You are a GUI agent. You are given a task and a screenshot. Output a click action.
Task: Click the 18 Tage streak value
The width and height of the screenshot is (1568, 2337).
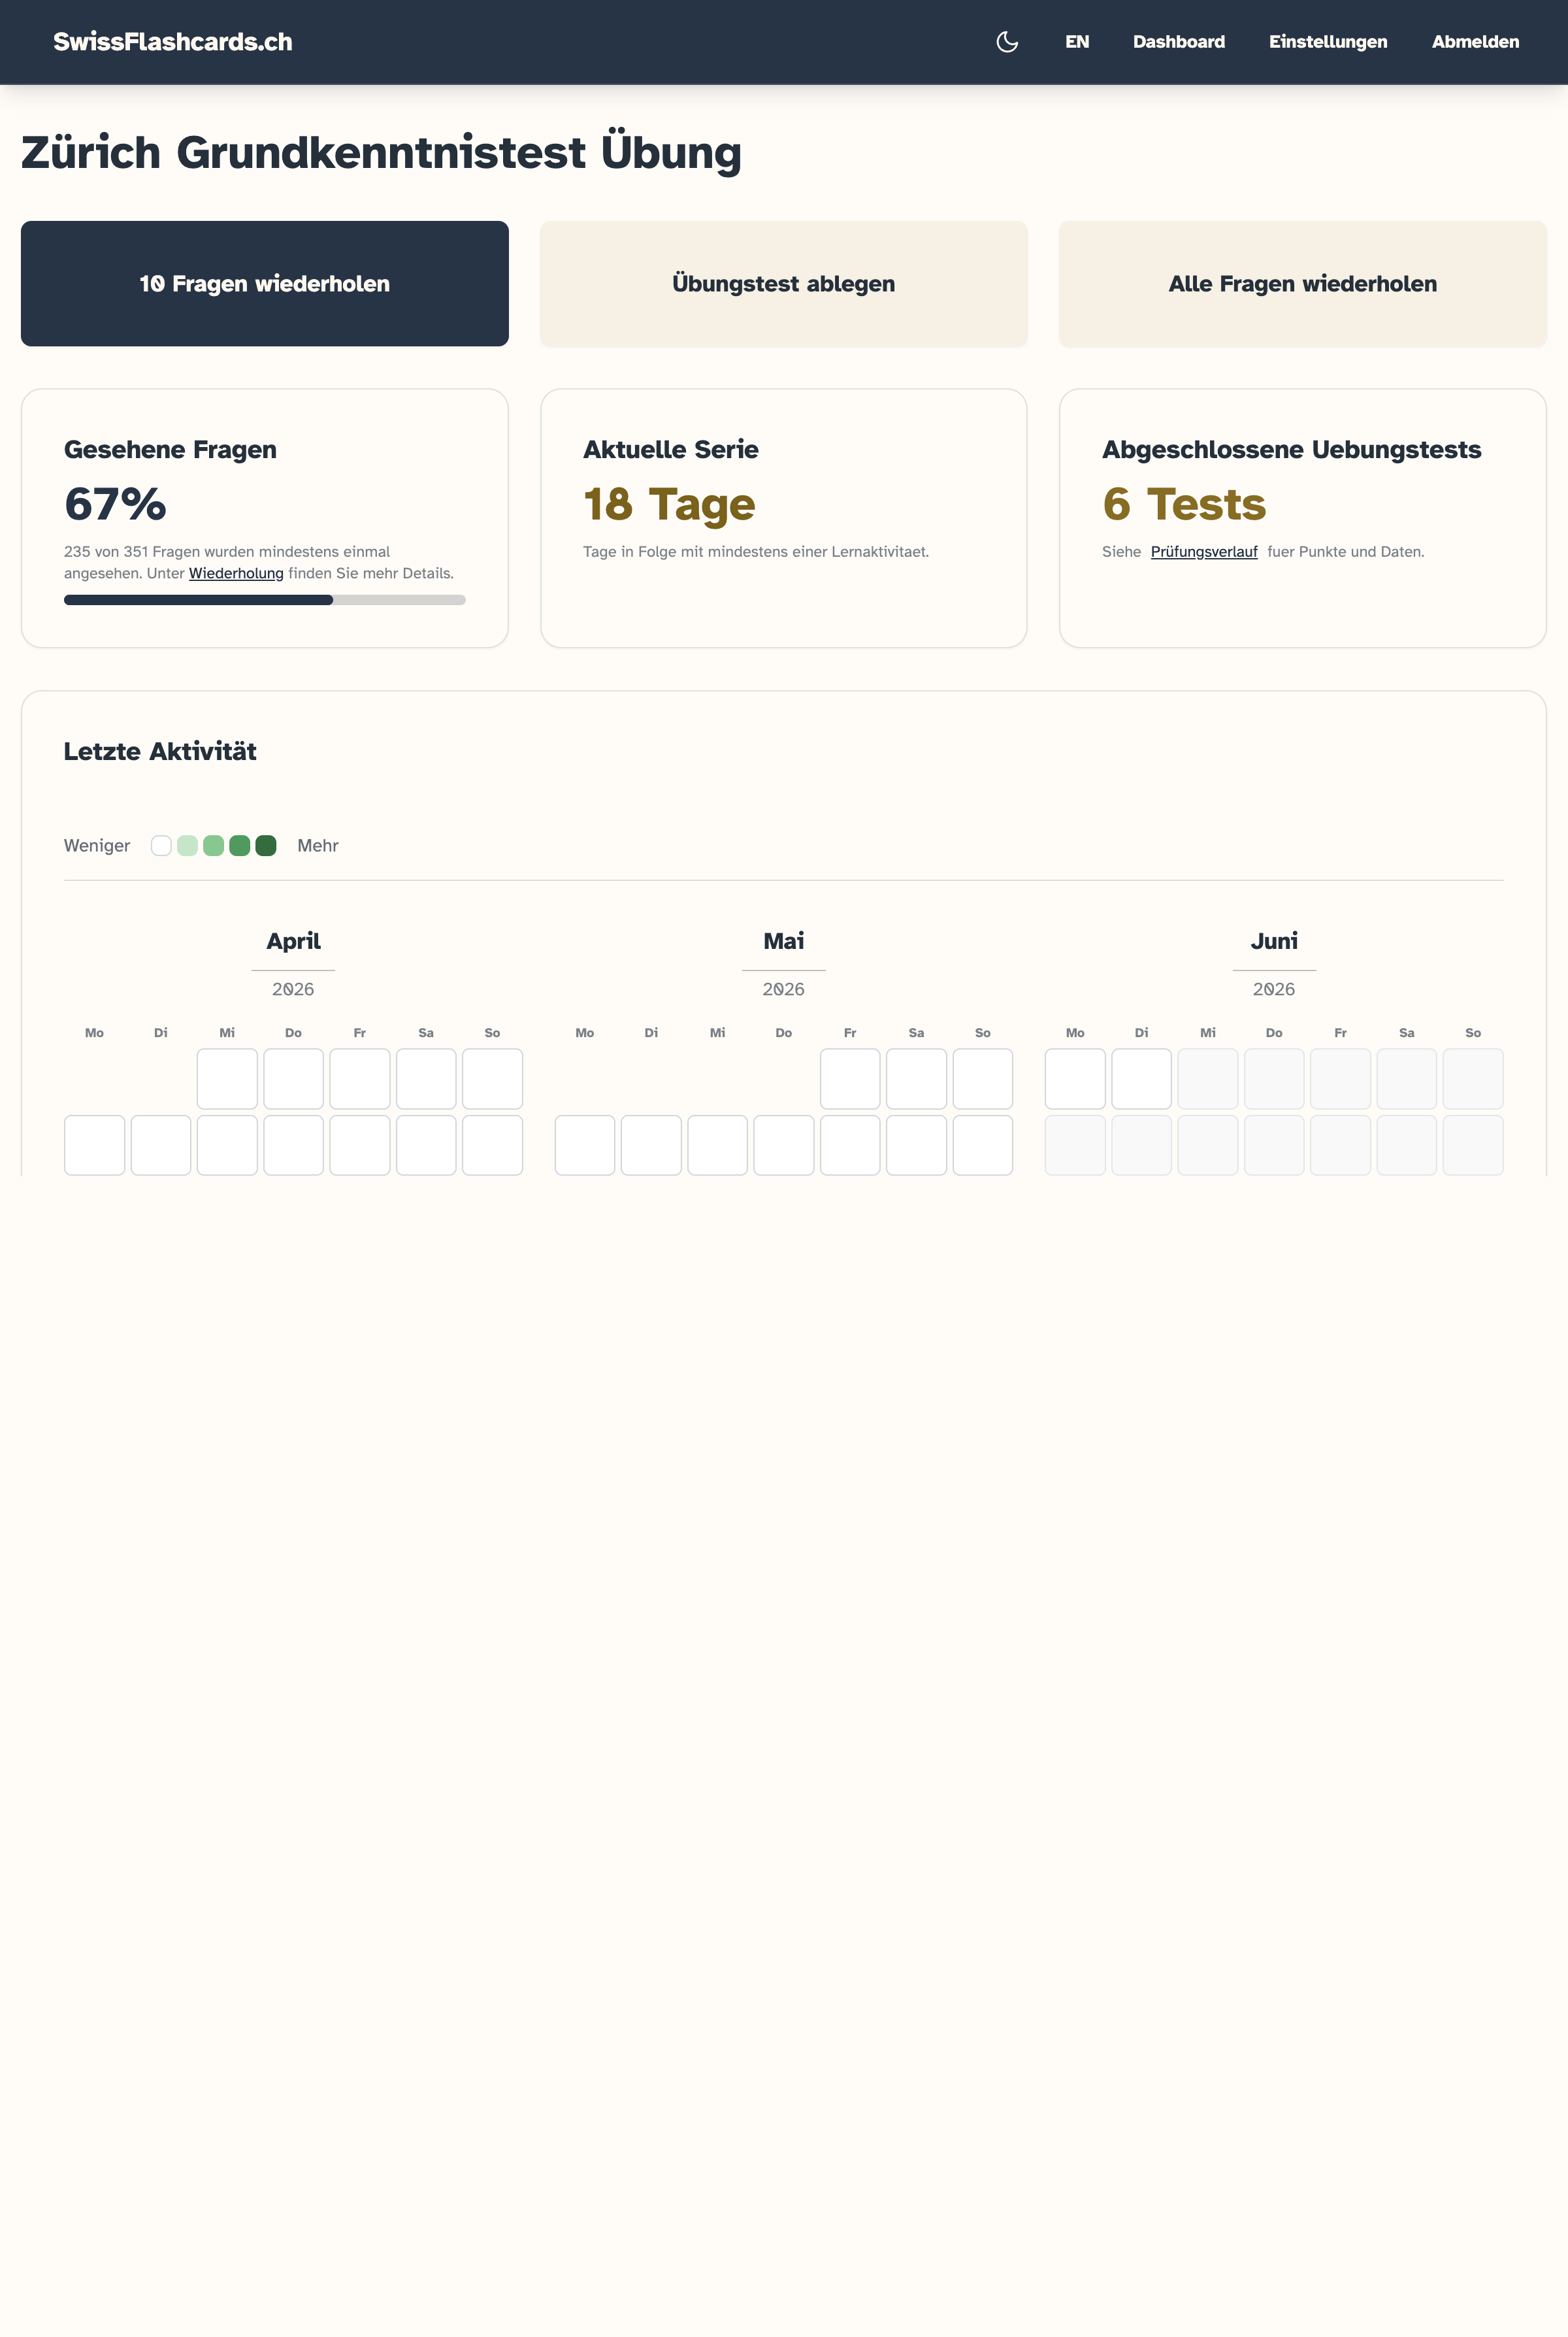669,504
